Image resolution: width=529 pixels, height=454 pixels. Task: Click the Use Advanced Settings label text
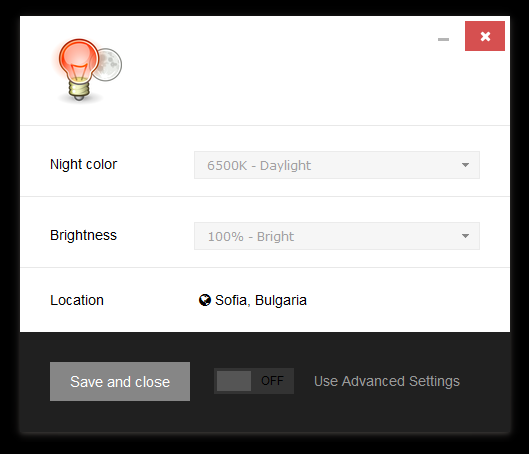tap(387, 381)
